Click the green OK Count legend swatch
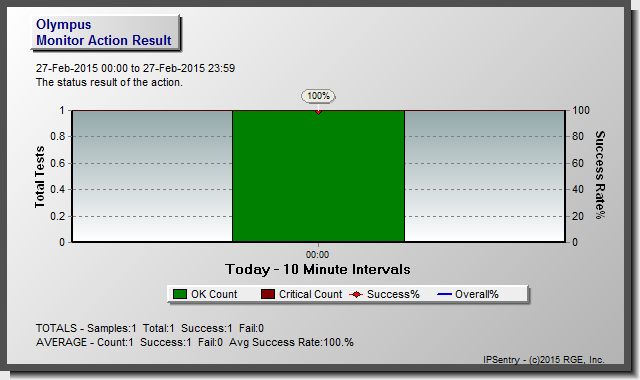This screenshot has height=380, width=640. click(x=180, y=294)
